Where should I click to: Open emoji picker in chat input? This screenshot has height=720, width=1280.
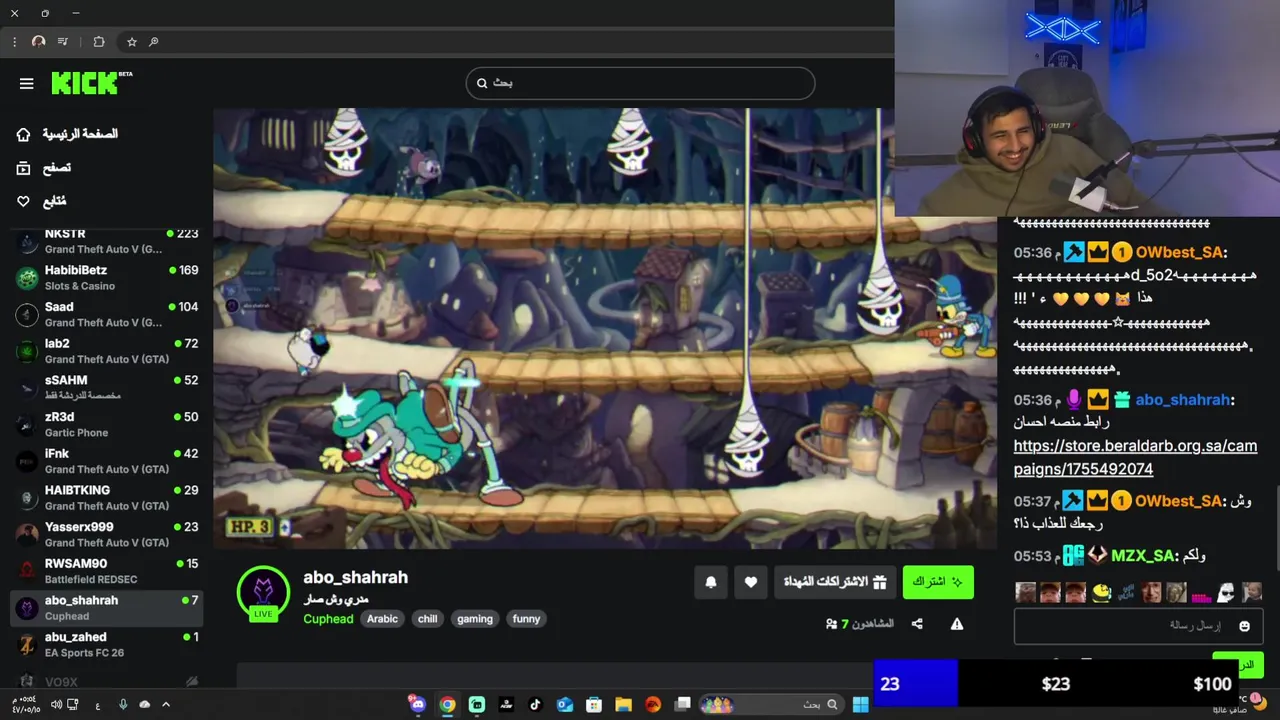tap(1244, 626)
